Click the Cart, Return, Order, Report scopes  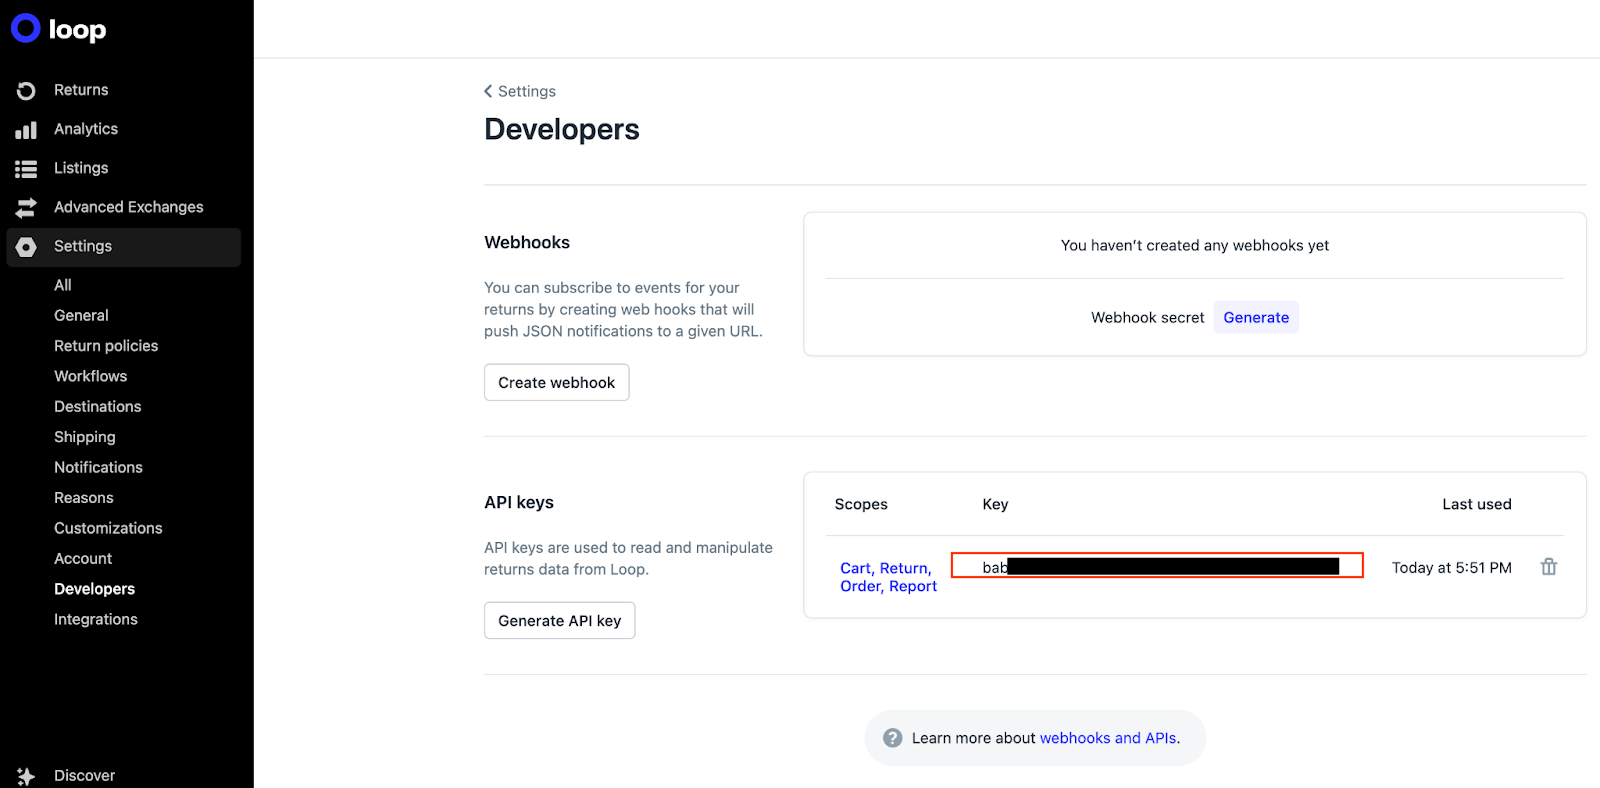coord(888,577)
